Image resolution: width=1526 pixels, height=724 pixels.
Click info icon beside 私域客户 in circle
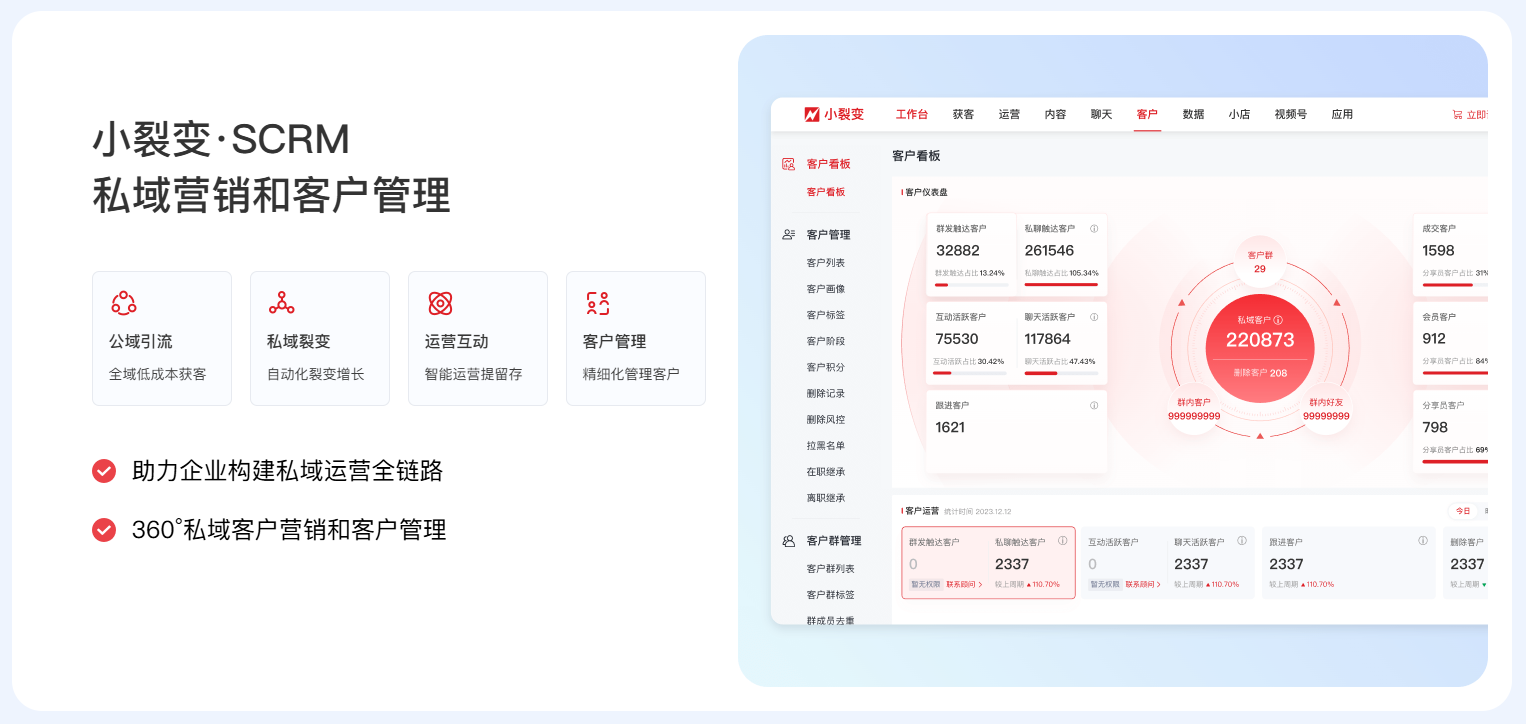pyautogui.click(x=1278, y=320)
